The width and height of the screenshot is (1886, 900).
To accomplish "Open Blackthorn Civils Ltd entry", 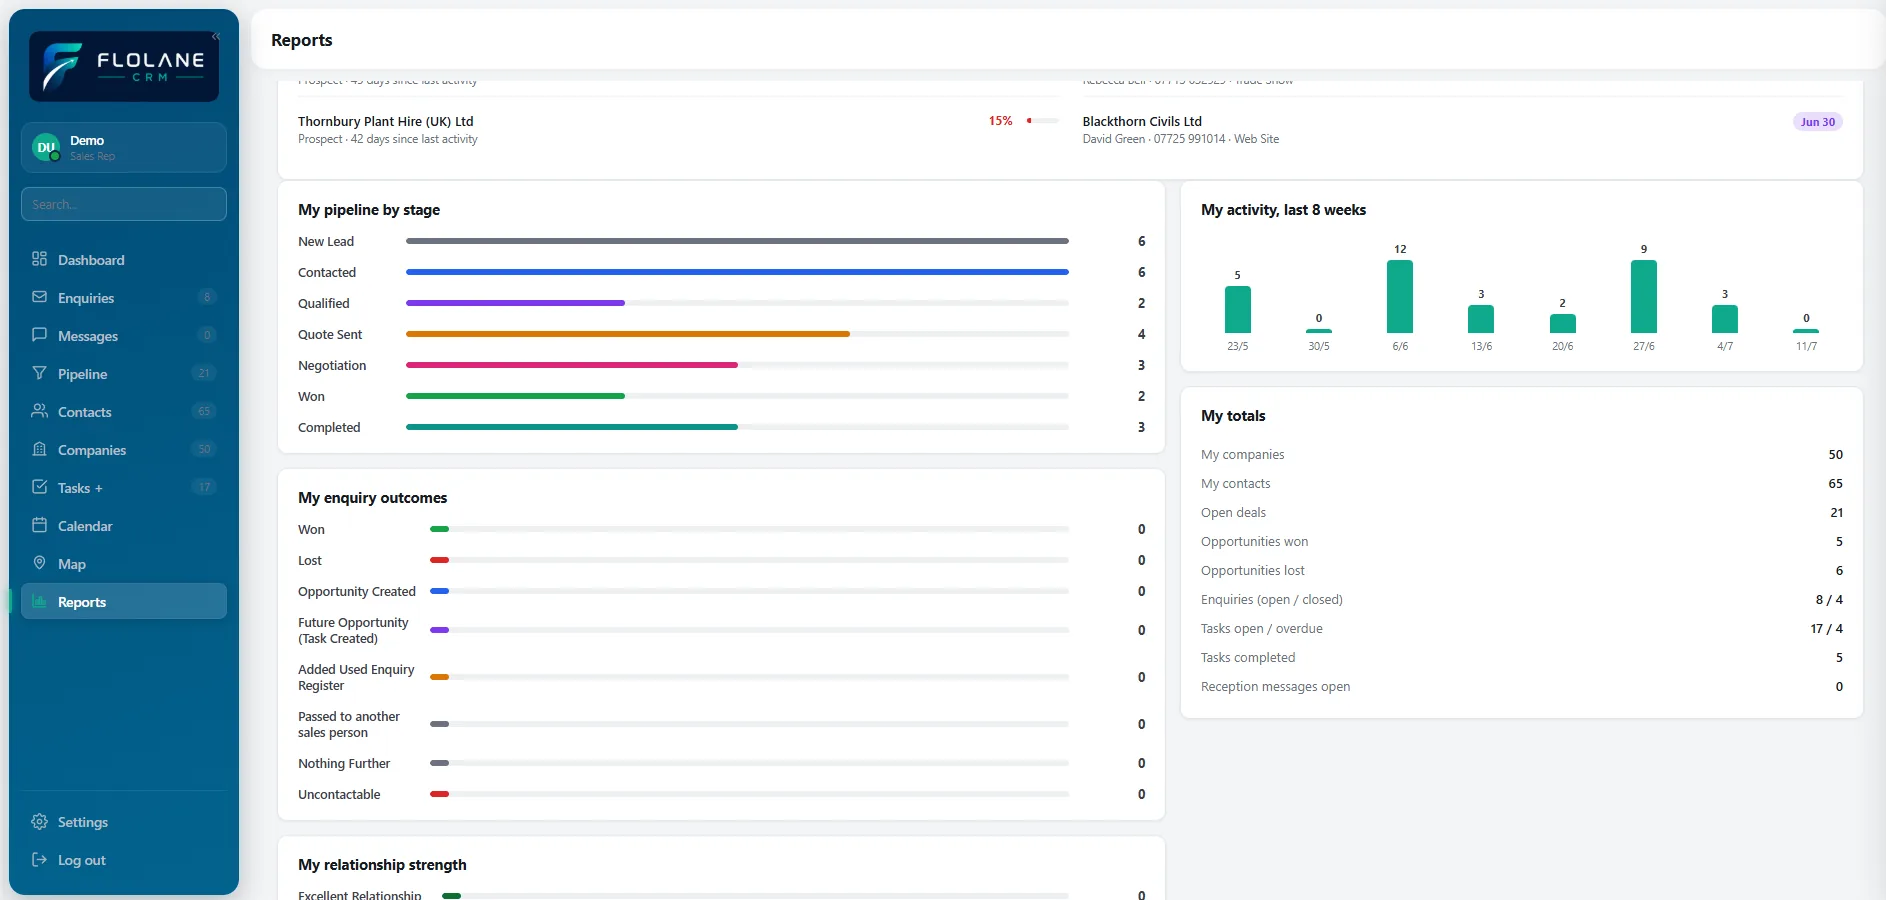I will pos(1142,121).
